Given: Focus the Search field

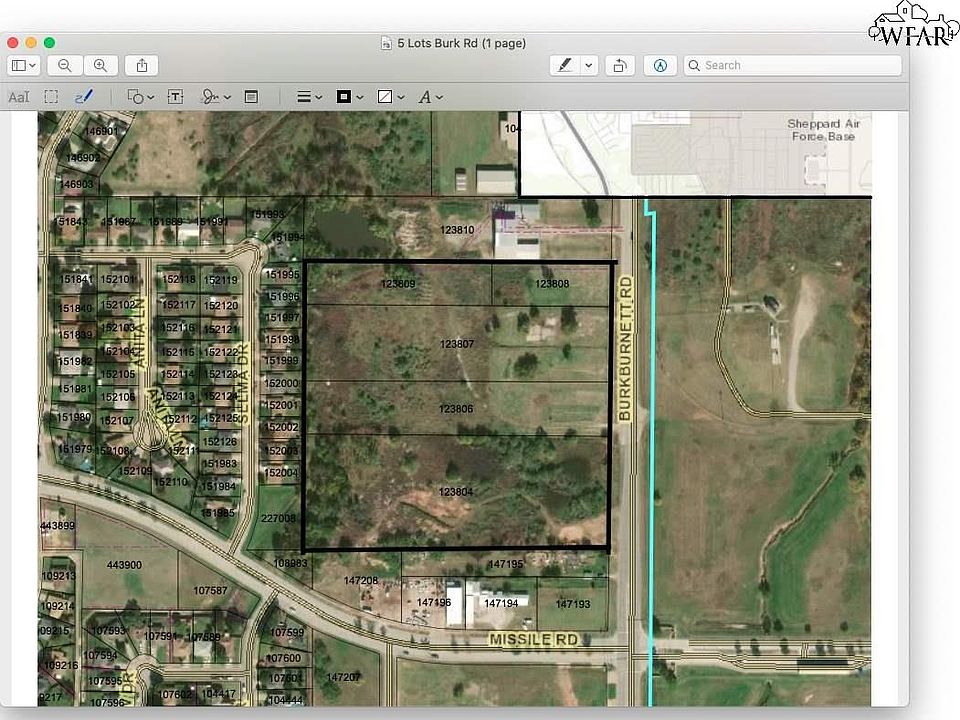Looking at the screenshot, I should (793, 66).
